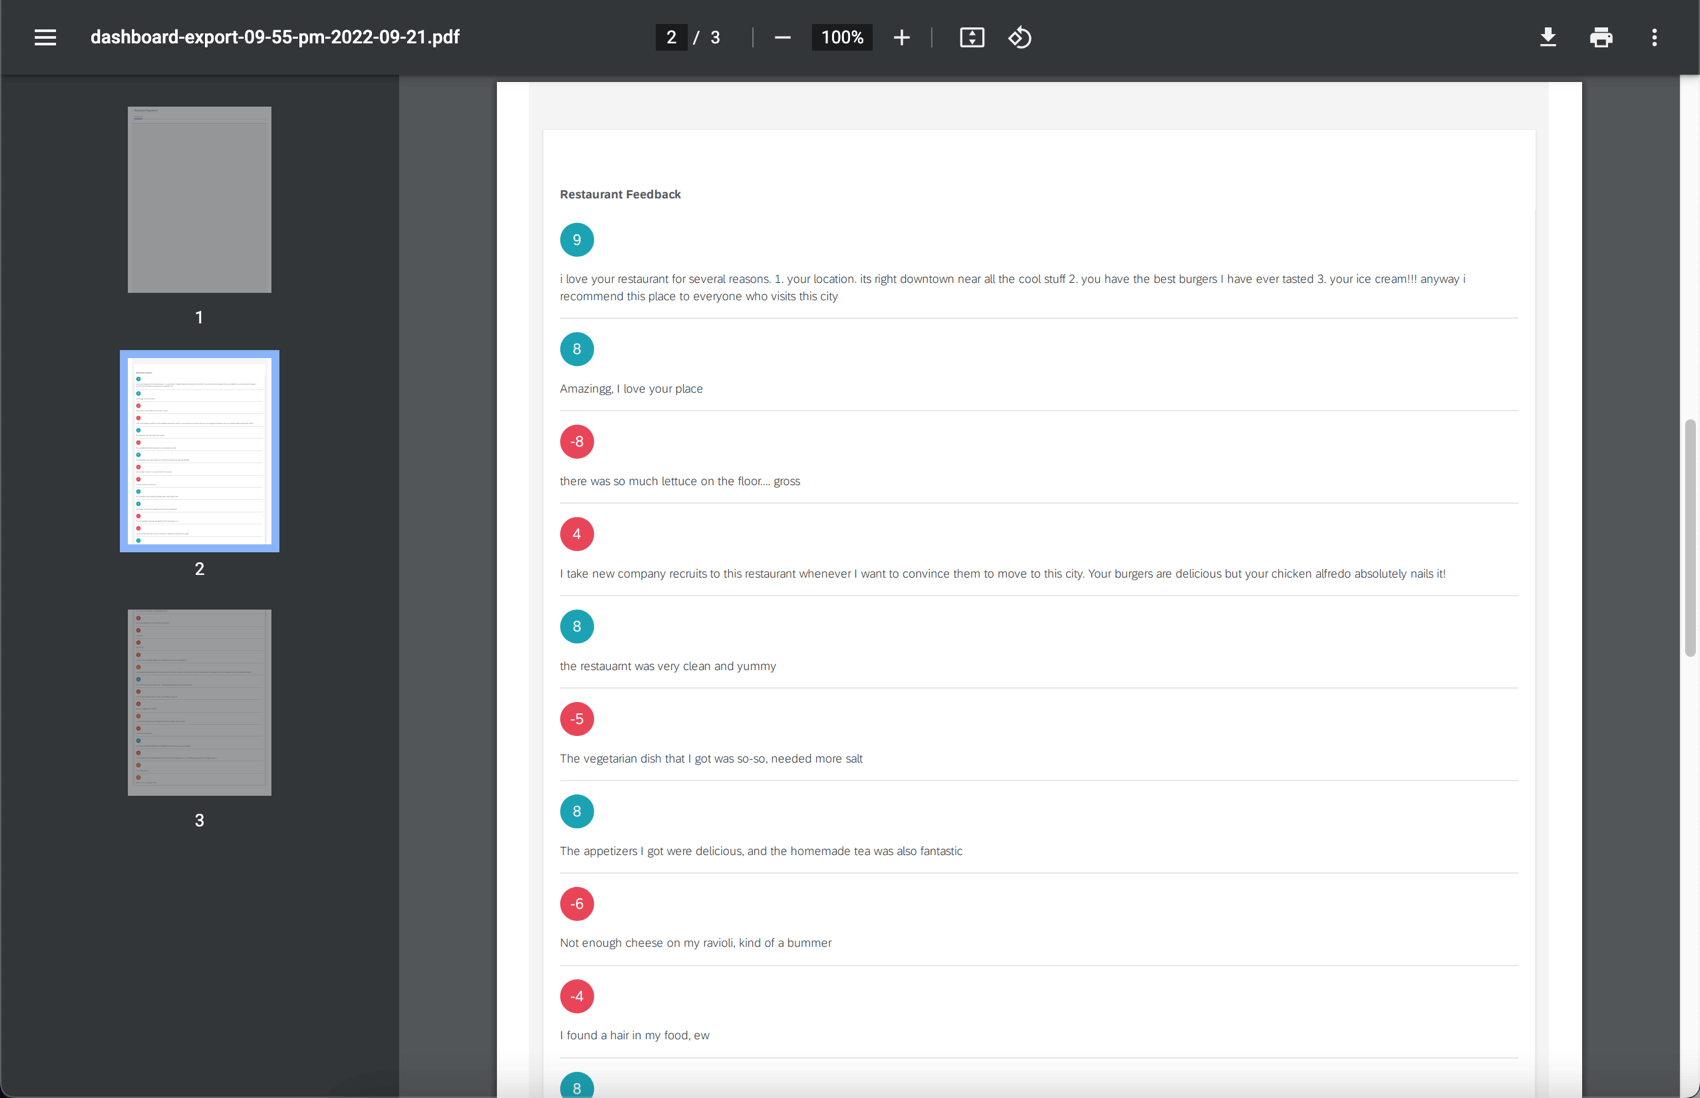Select the score badge showing -8
This screenshot has height=1098, width=1700.
[577, 441]
